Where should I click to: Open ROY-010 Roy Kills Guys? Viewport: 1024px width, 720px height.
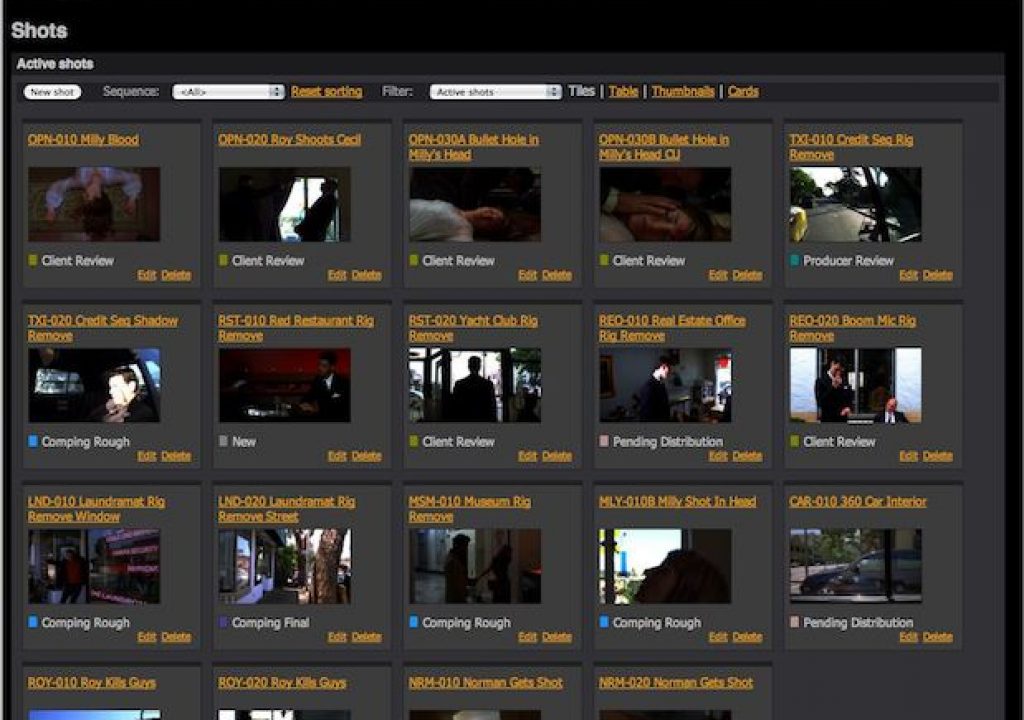pyautogui.click(x=91, y=682)
